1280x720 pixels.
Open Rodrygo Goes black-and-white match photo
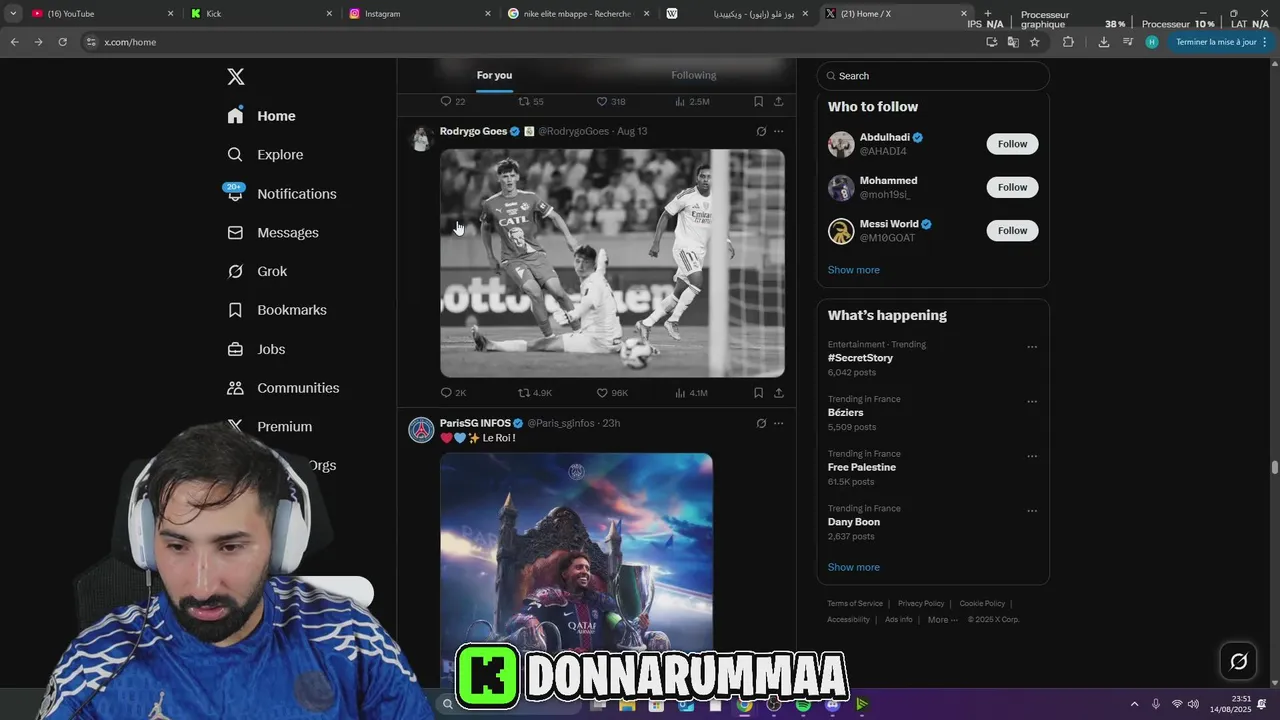point(612,263)
